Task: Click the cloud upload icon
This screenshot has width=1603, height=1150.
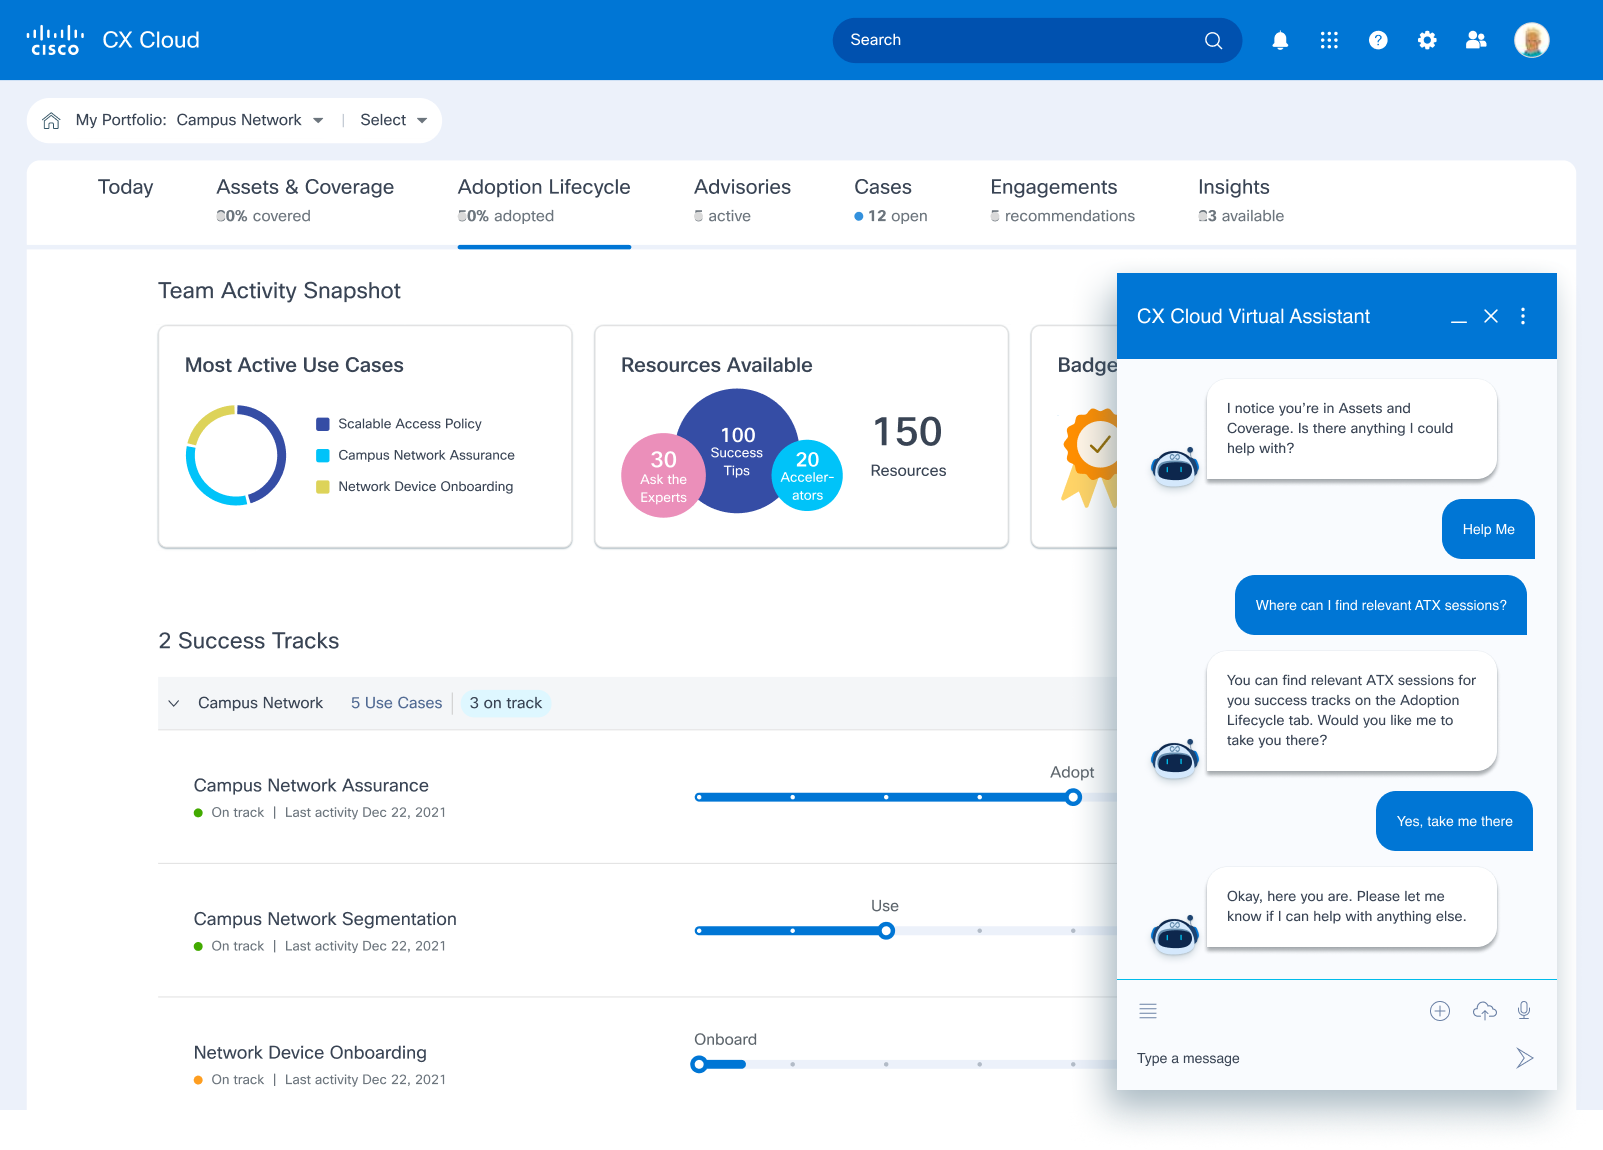Action: [x=1485, y=1011]
